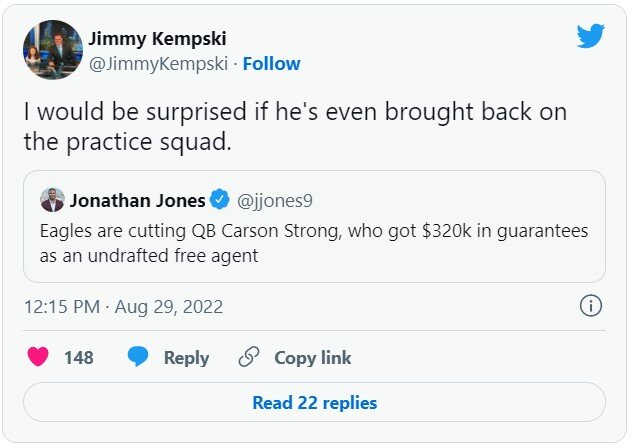Click the 148 likes count
Image resolution: width=632 pixels, height=448 pixels.
tap(78, 357)
